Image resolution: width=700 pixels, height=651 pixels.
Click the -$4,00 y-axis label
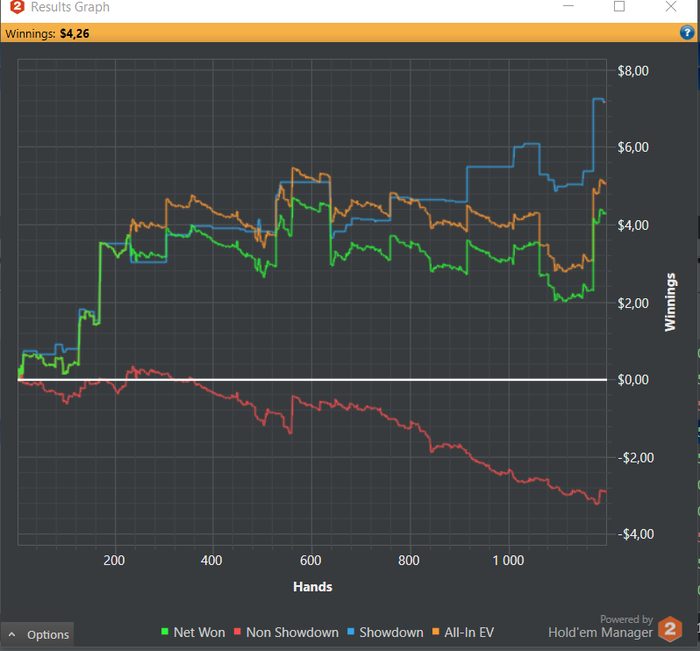(636, 534)
